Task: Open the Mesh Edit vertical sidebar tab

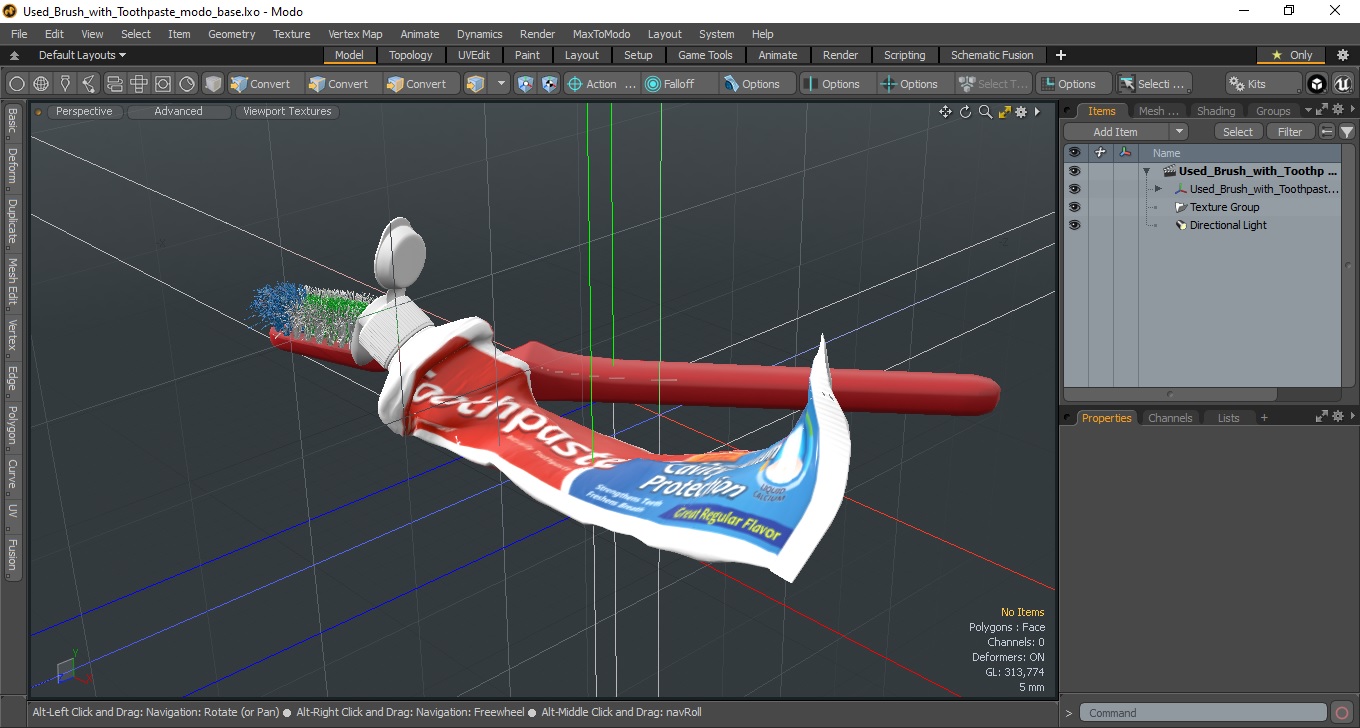Action: [x=12, y=282]
